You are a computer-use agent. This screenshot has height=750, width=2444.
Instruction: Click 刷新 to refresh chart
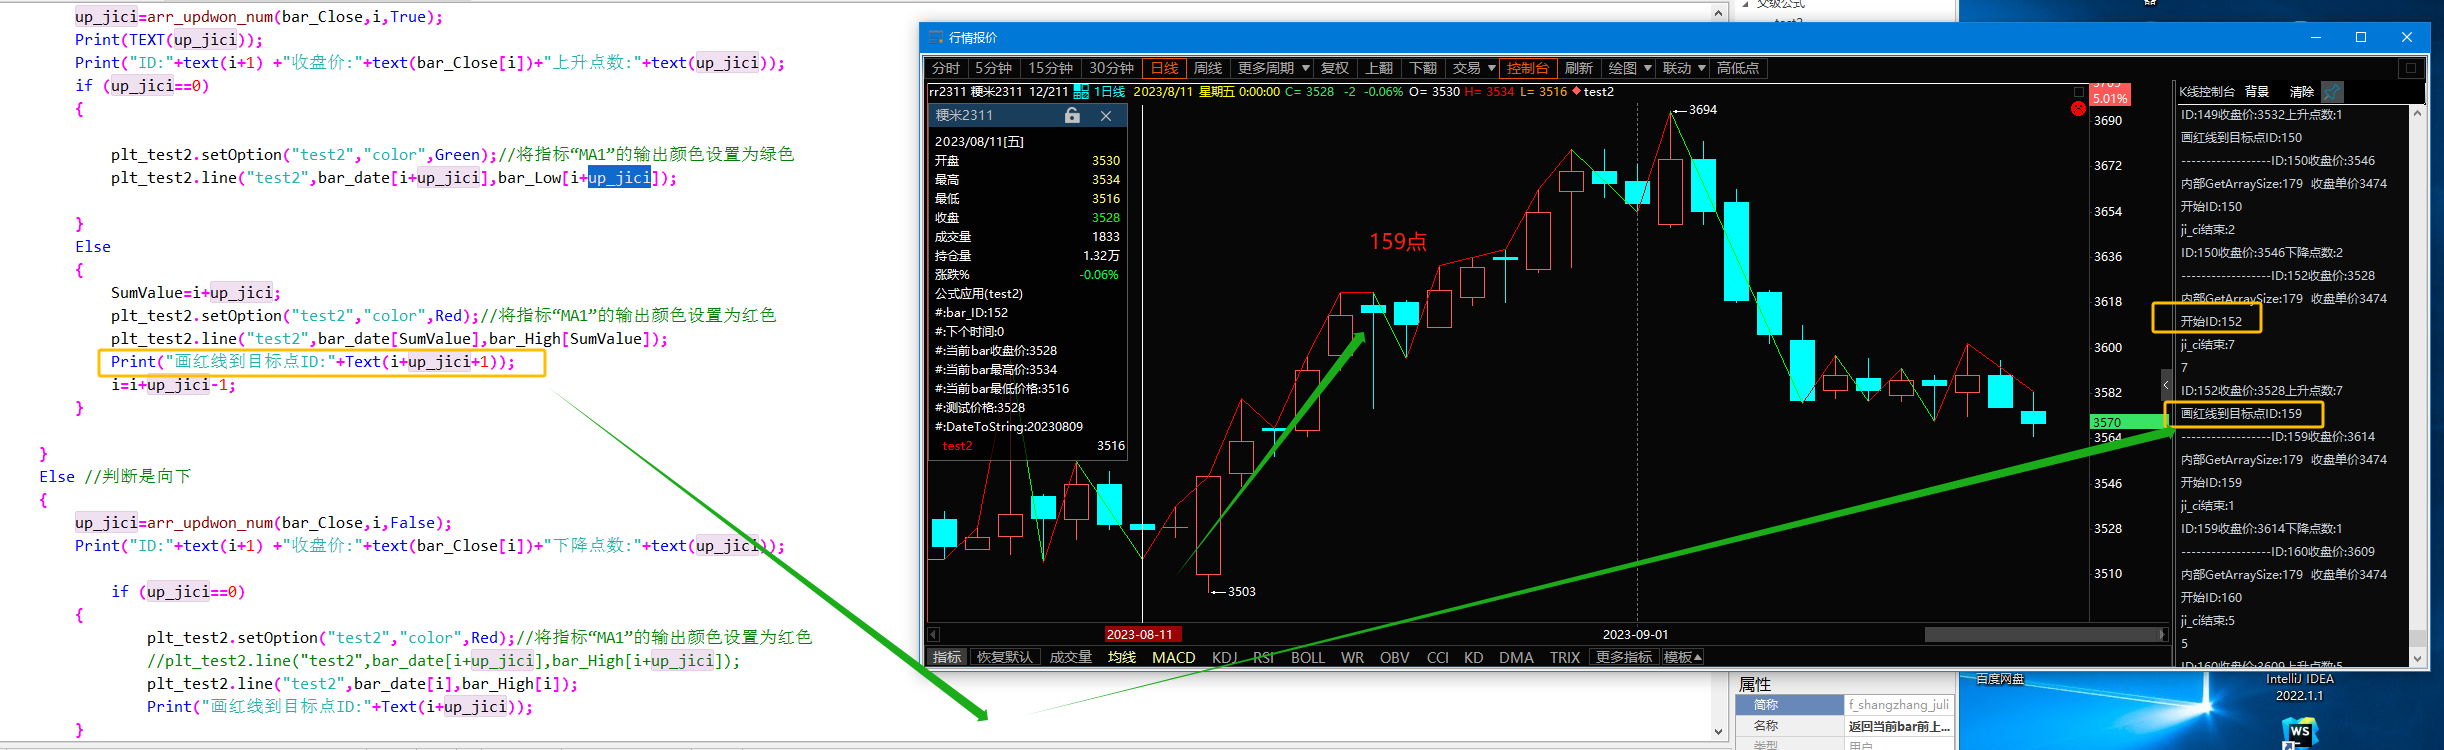[x=1579, y=68]
